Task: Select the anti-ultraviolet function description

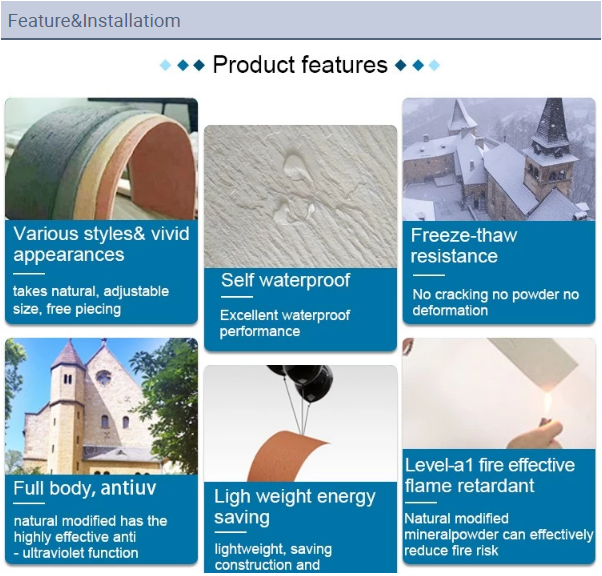Action: click(90, 537)
